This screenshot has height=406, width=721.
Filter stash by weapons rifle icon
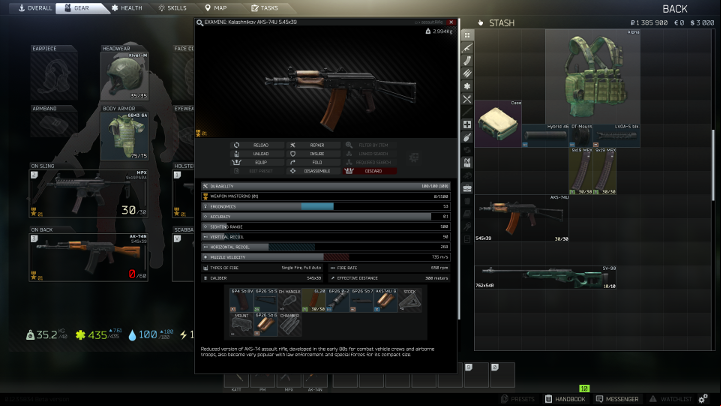click(x=467, y=48)
